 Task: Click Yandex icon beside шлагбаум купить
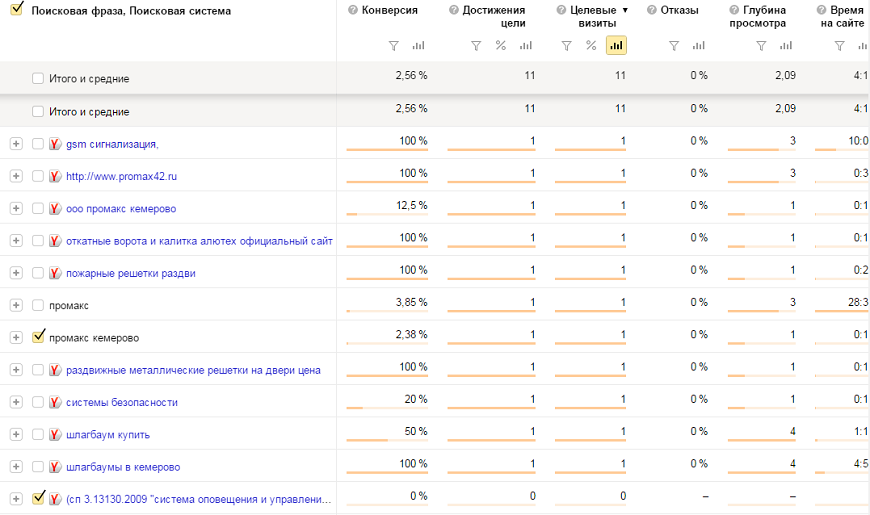pos(55,435)
